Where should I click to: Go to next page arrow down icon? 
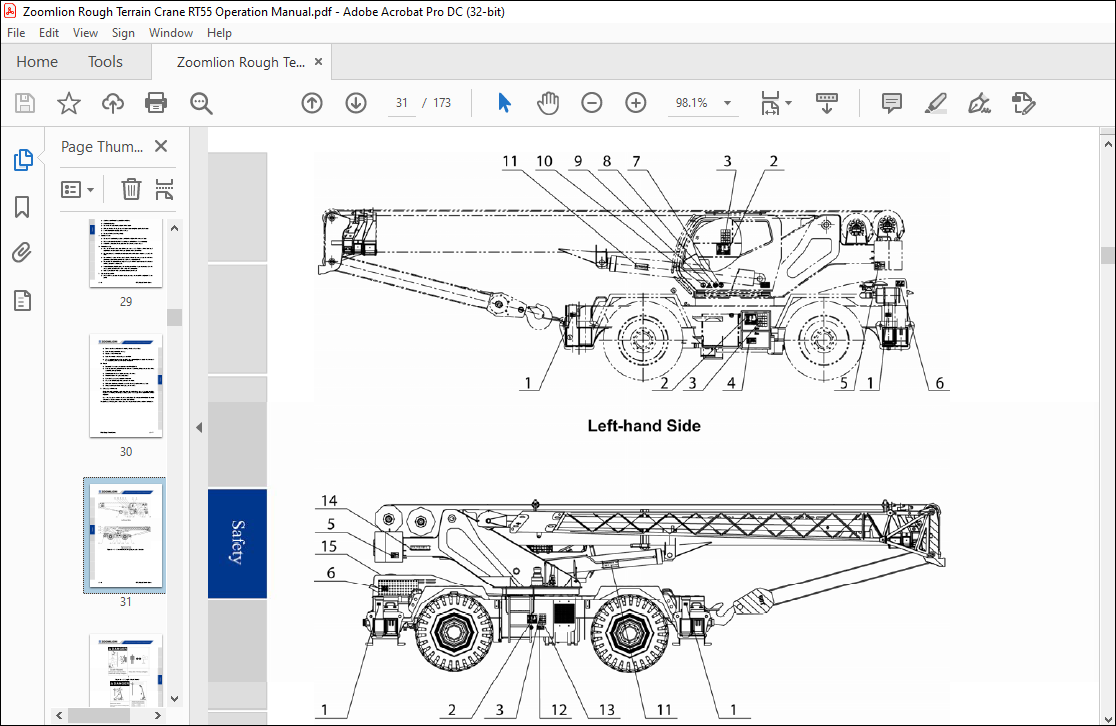pyautogui.click(x=356, y=103)
